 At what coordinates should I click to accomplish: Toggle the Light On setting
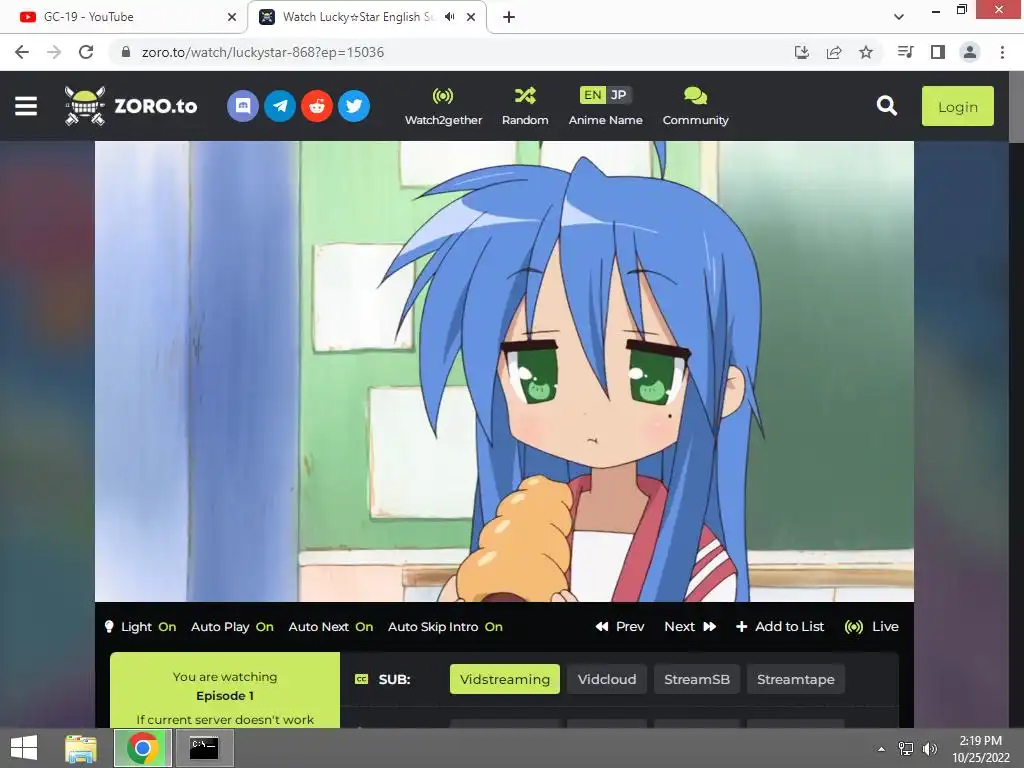(140, 627)
